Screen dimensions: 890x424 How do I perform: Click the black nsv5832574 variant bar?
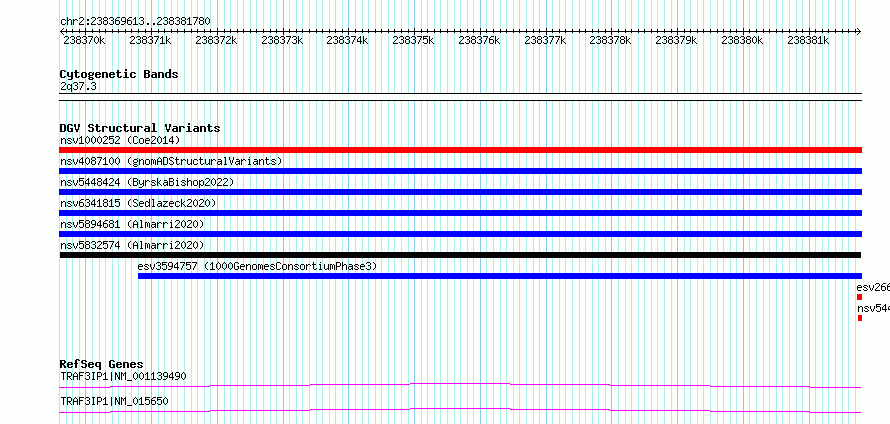point(460,255)
